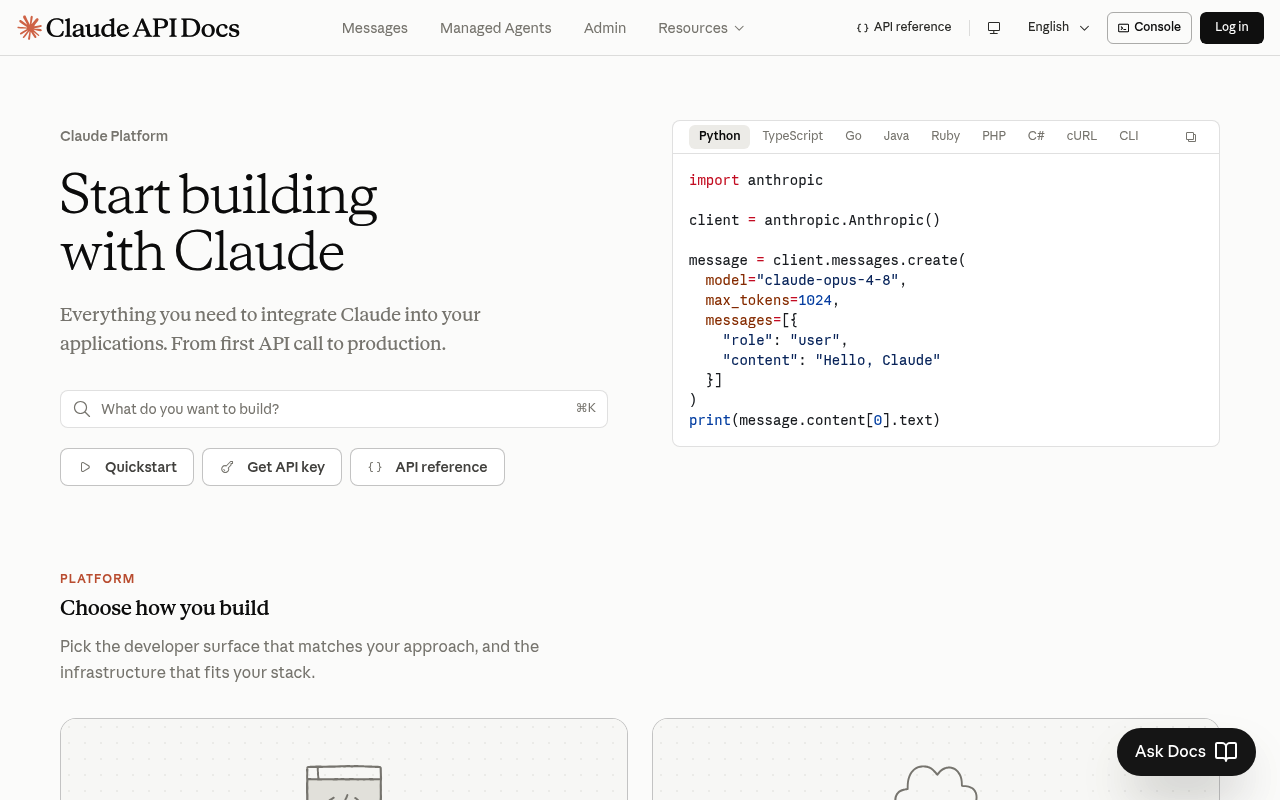Switch to the C# code tab
This screenshot has width=1280, height=800.
tap(1036, 136)
